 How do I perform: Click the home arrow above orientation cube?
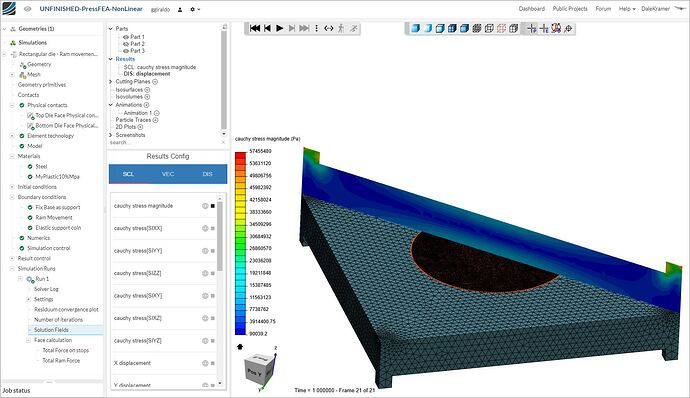click(240, 346)
